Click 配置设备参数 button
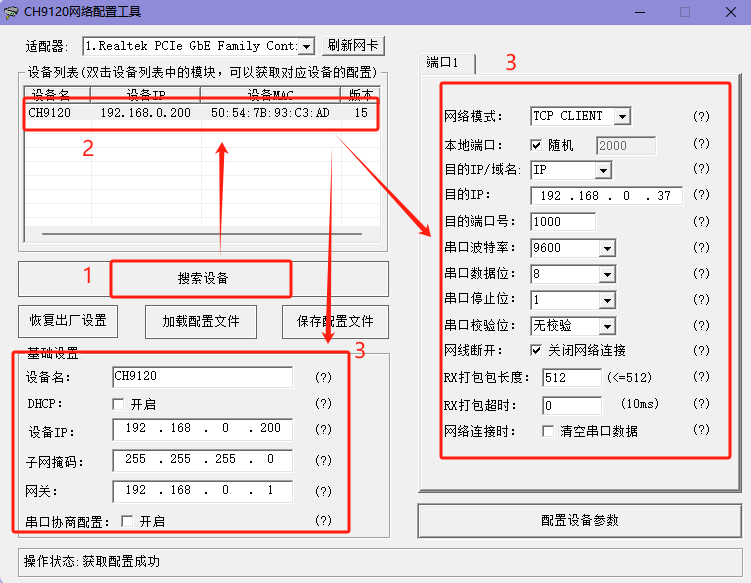This screenshot has height=583, width=751. click(580, 521)
